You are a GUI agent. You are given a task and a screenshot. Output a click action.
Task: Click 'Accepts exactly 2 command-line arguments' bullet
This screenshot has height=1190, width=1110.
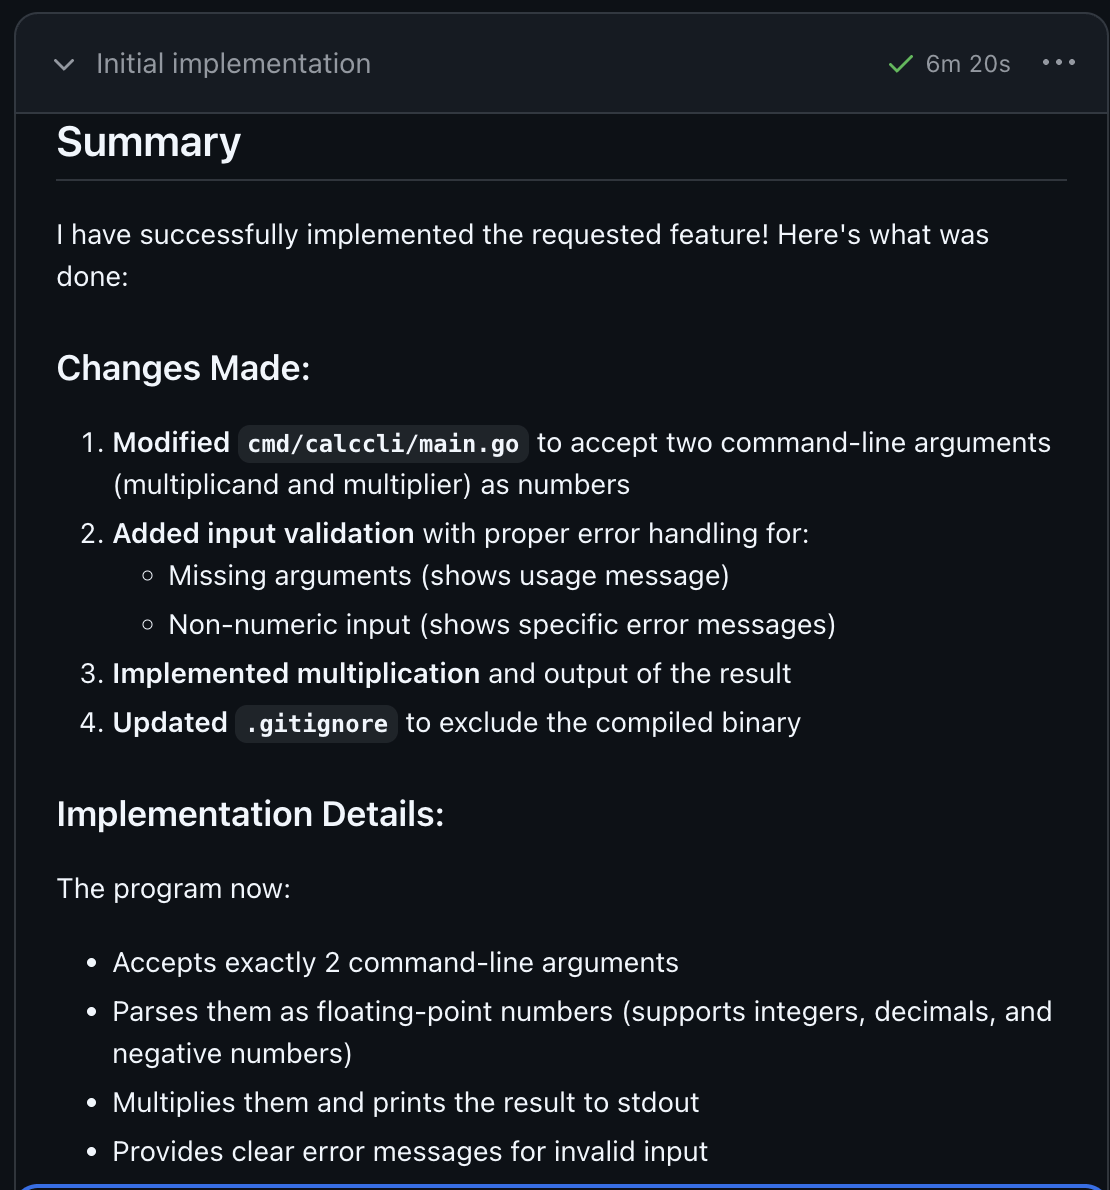click(x=395, y=963)
